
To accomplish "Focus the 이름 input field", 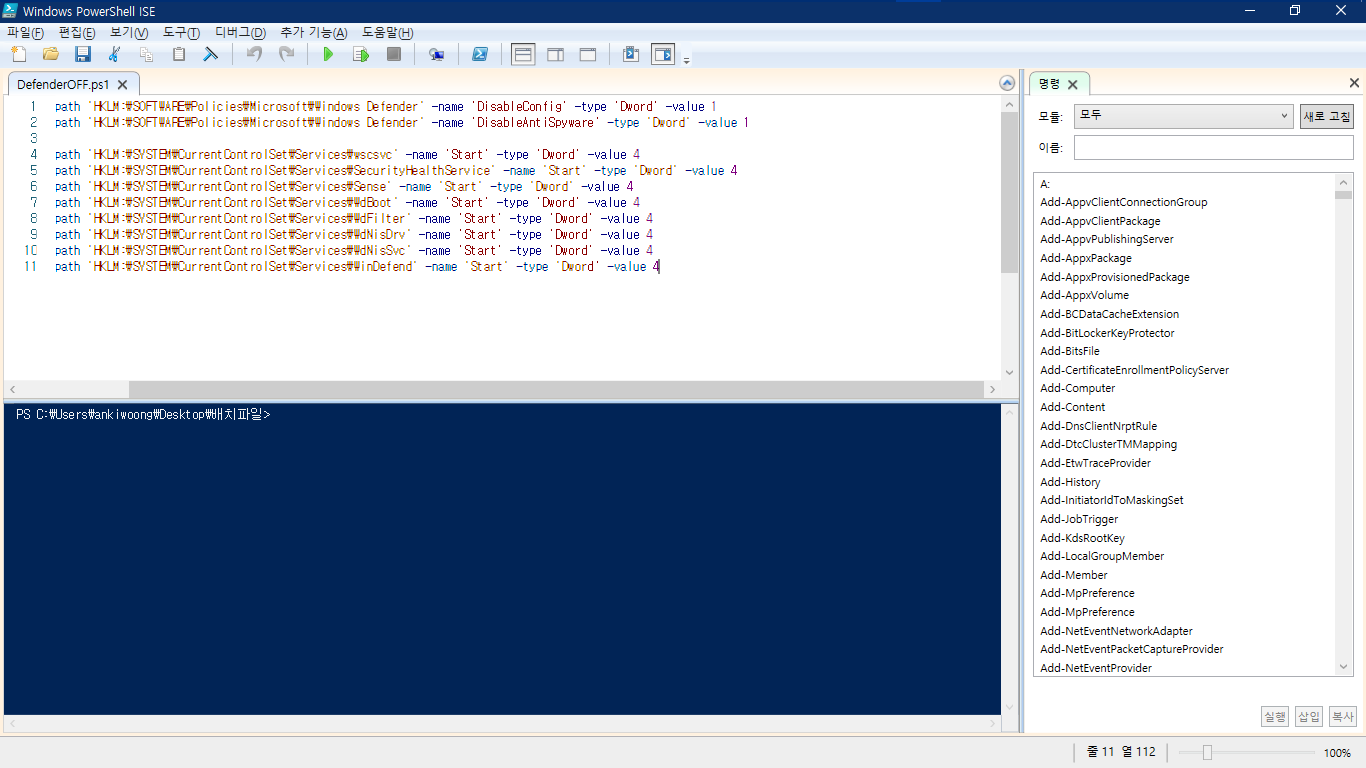I will (x=1213, y=148).
